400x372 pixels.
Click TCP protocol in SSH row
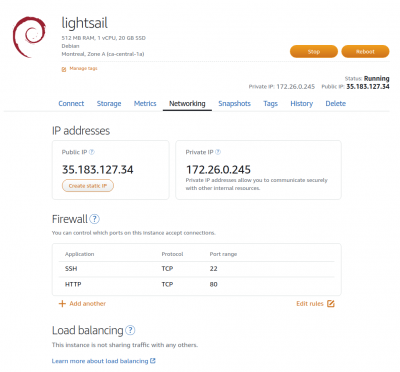tap(167, 269)
